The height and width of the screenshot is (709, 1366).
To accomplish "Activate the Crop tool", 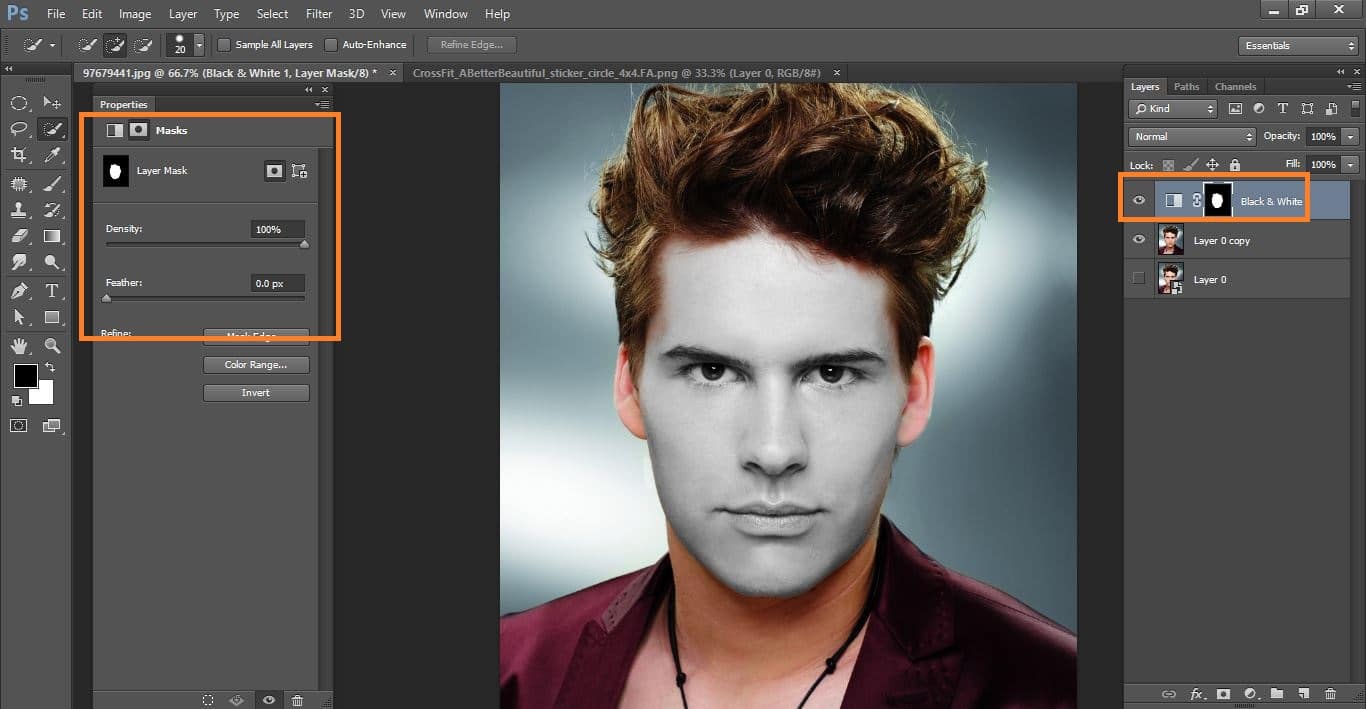I will tap(19, 155).
